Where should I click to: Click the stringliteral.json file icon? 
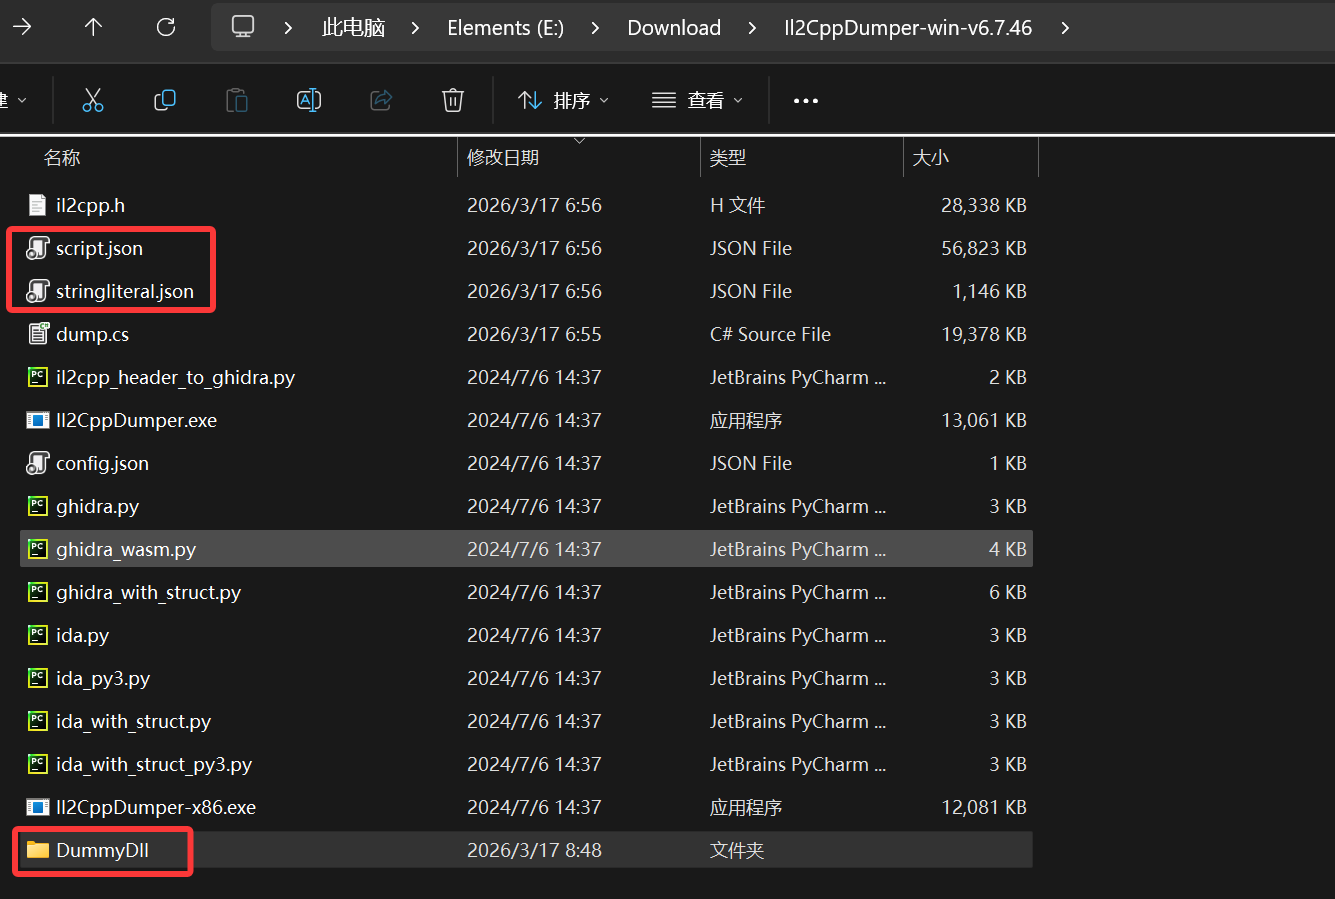(x=37, y=291)
